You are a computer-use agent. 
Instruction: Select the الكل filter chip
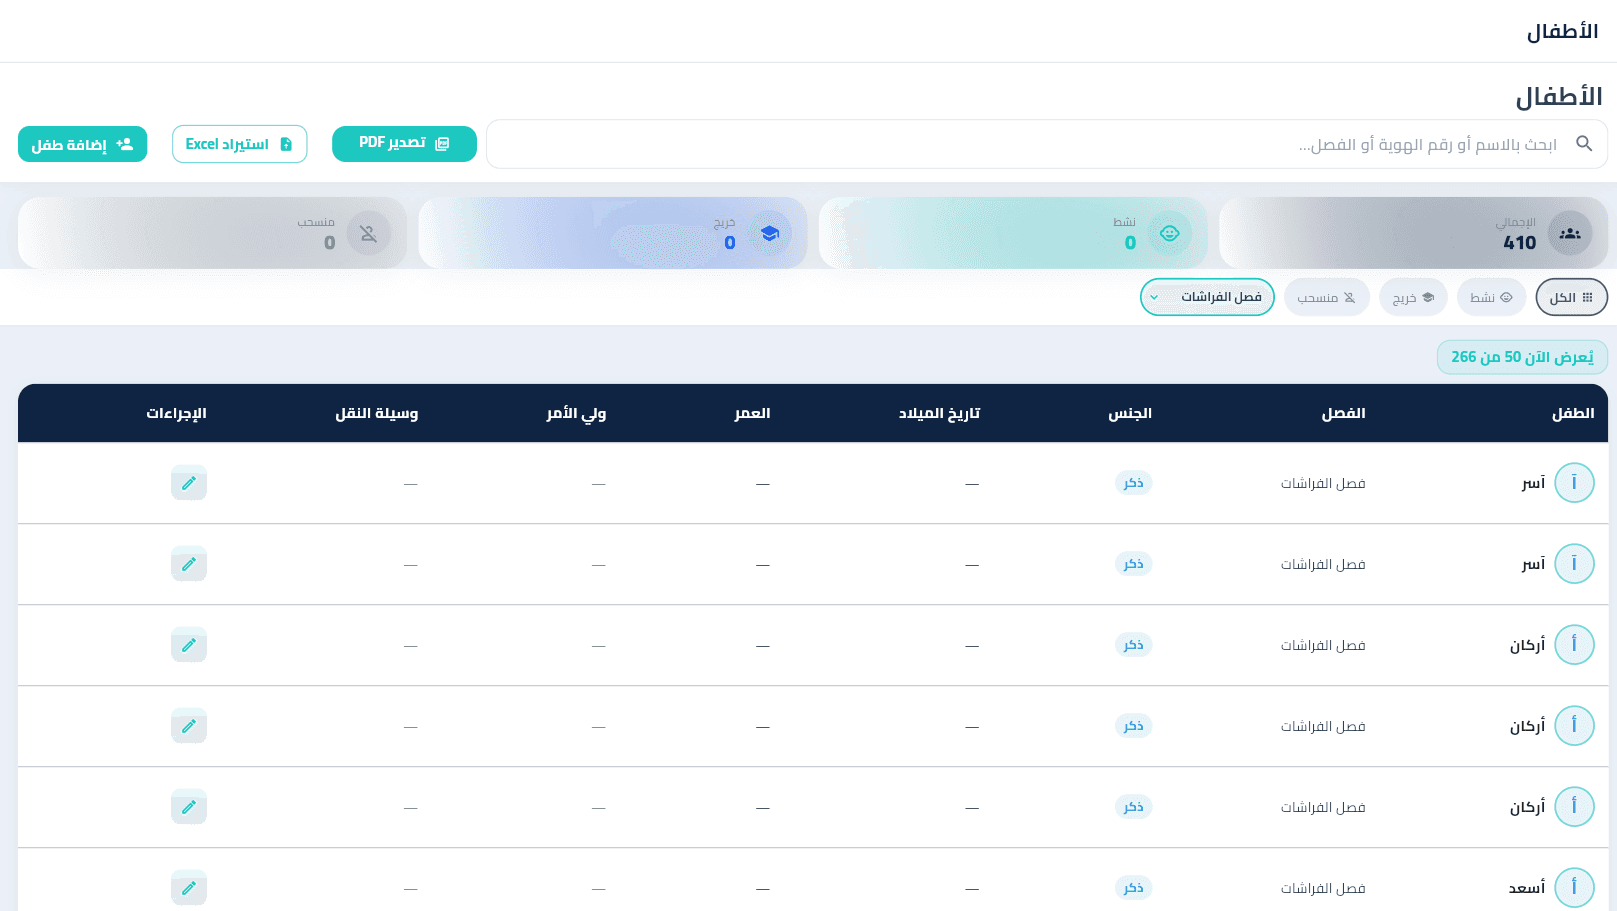[1571, 297]
